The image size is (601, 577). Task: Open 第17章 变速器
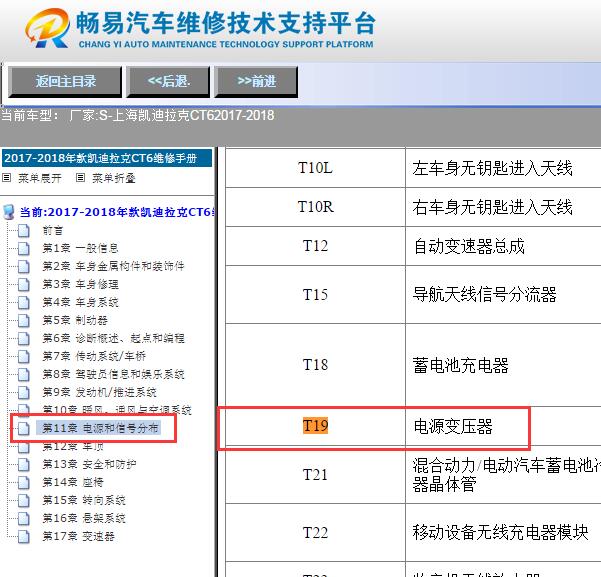79,536
